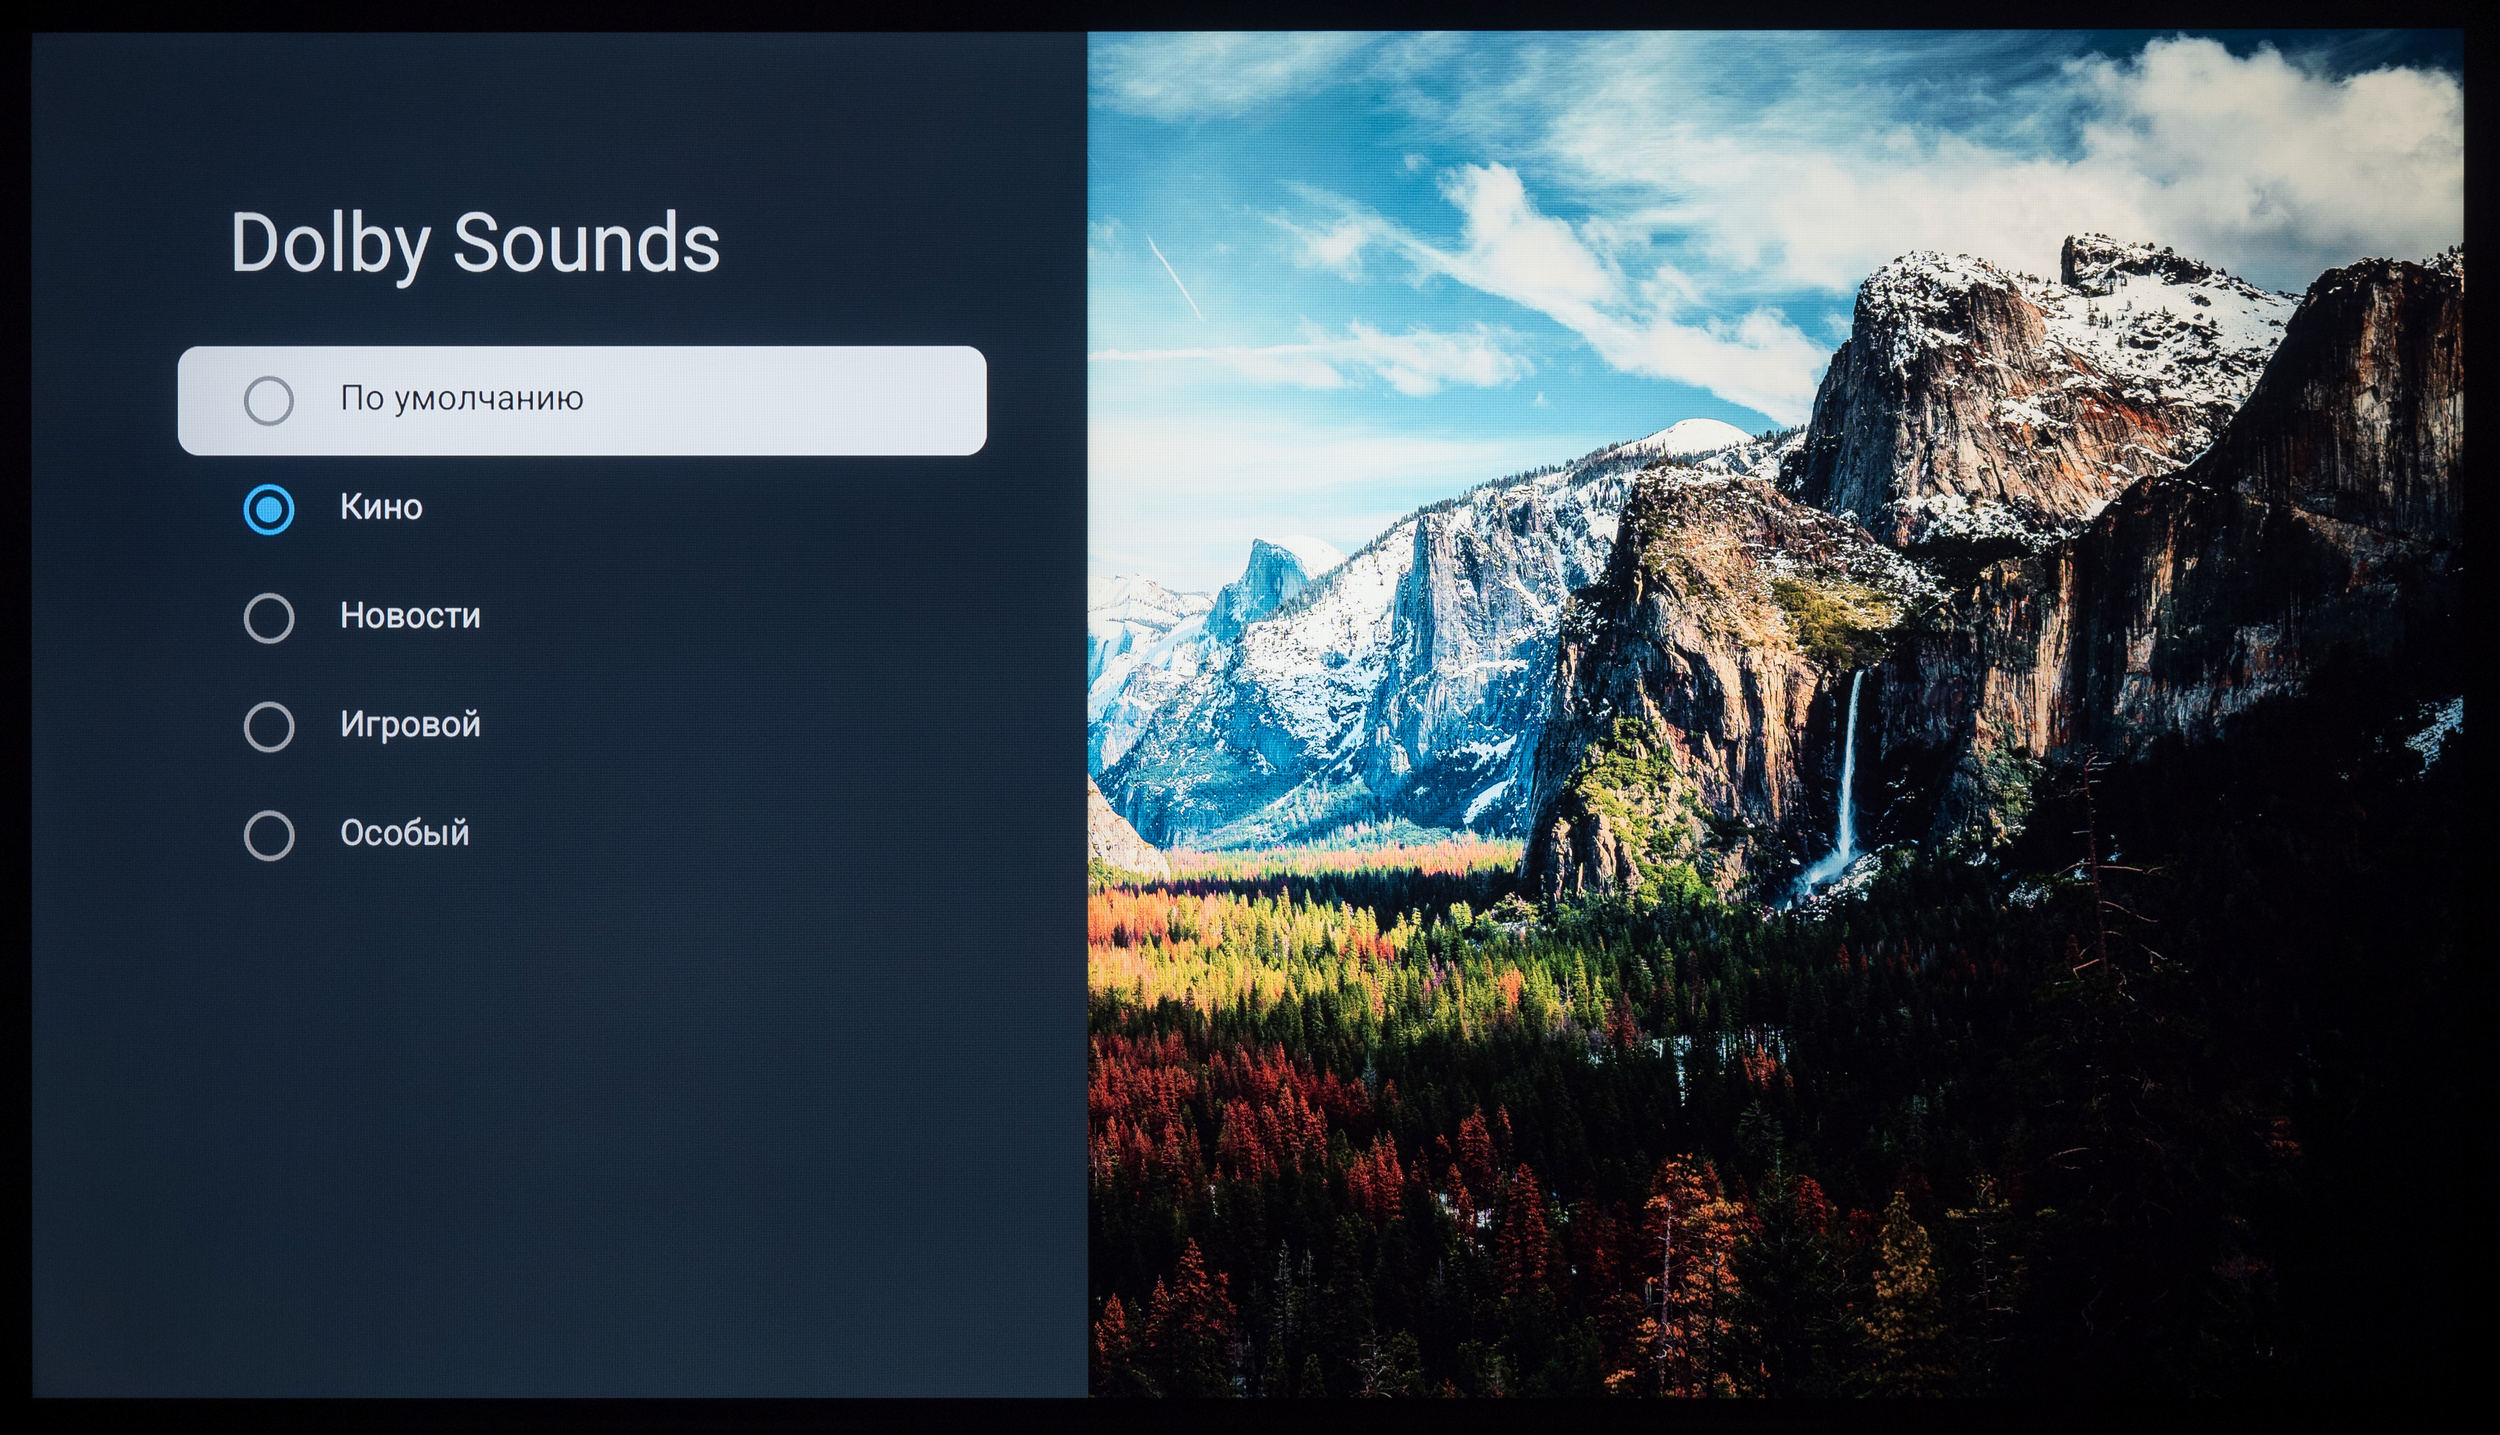Image resolution: width=2500 pixels, height=1435 pixels.
Task: Click the Кино sound mode label
Action: click(x=381, y=508)
